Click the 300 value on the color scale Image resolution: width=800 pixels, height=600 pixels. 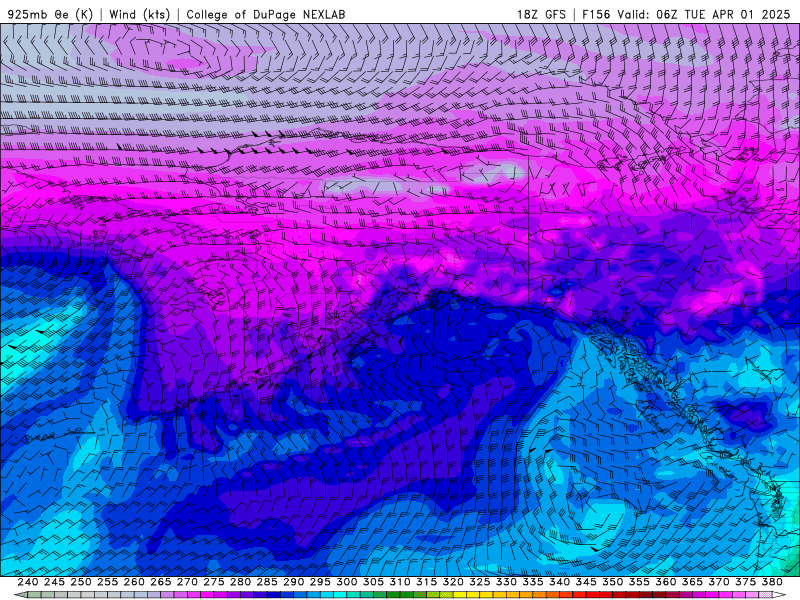click(x=347, y=582)
